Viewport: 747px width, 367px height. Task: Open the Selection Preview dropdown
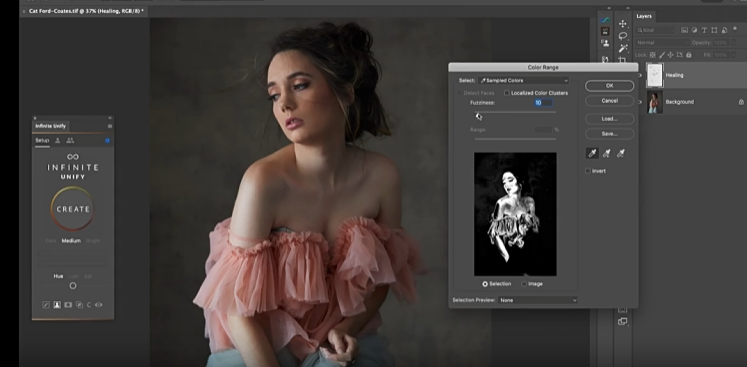(538, 300)
